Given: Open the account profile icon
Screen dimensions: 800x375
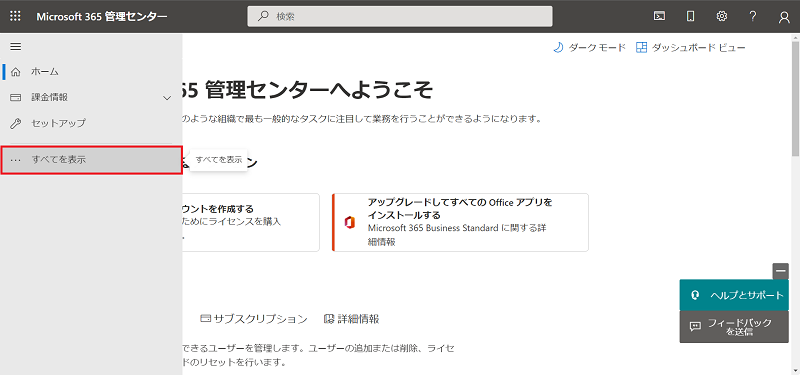Looking at the screenshot, I should click(x=784, y=17).
